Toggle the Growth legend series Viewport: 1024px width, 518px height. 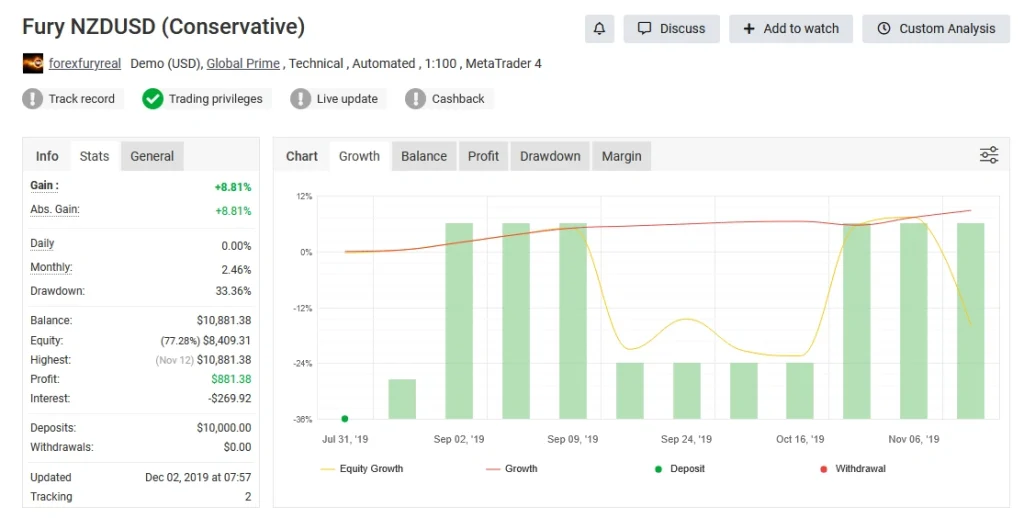click(512, 469)
